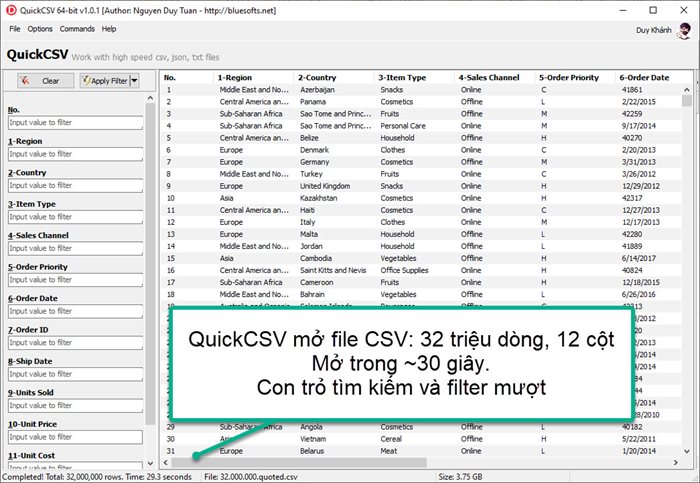This screenshot has height=483, width=700.
Task: Select the Denmark country cell
Action: click(314, 150)
